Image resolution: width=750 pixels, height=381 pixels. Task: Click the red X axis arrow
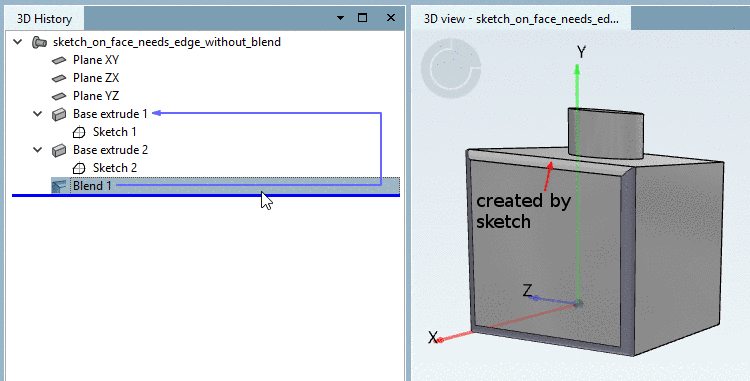click(441, 339)
